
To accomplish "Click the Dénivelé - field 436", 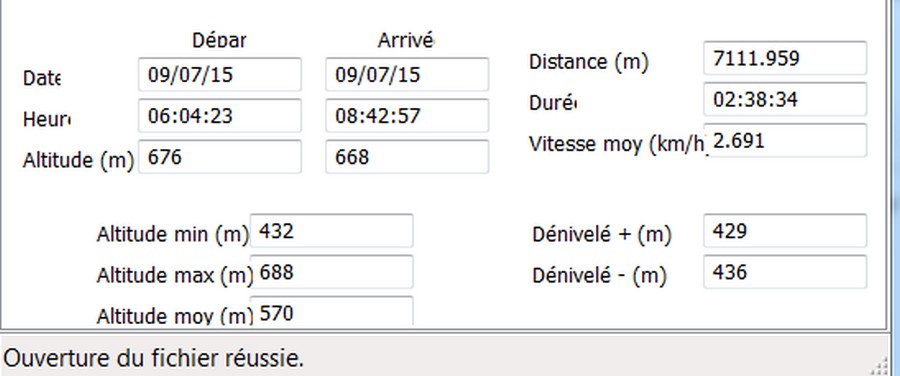I will [x=785, y=272].
